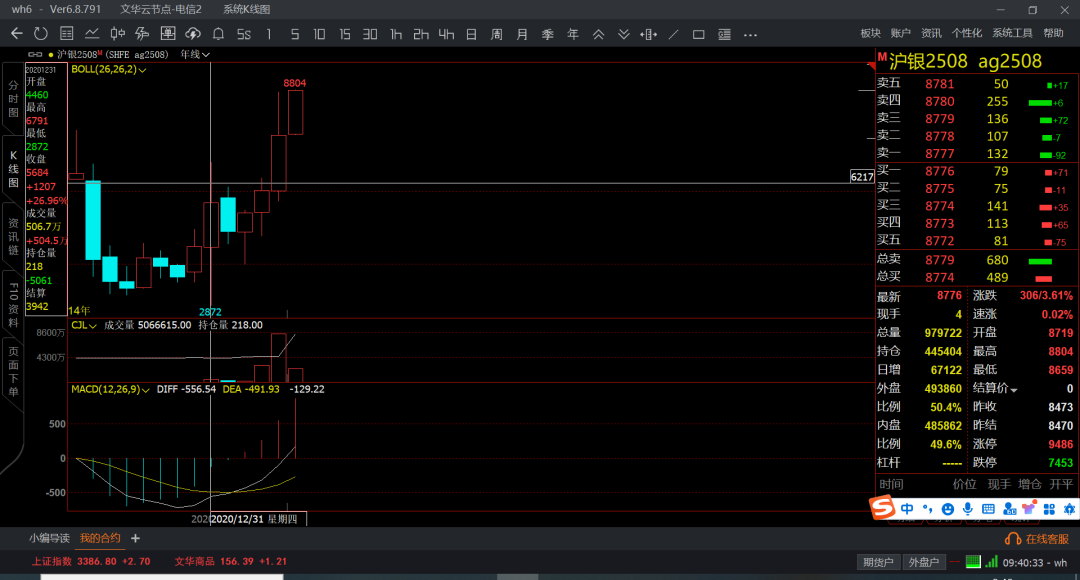
Task: Open the list panel icon in toolbar
Action: point(724,34)
